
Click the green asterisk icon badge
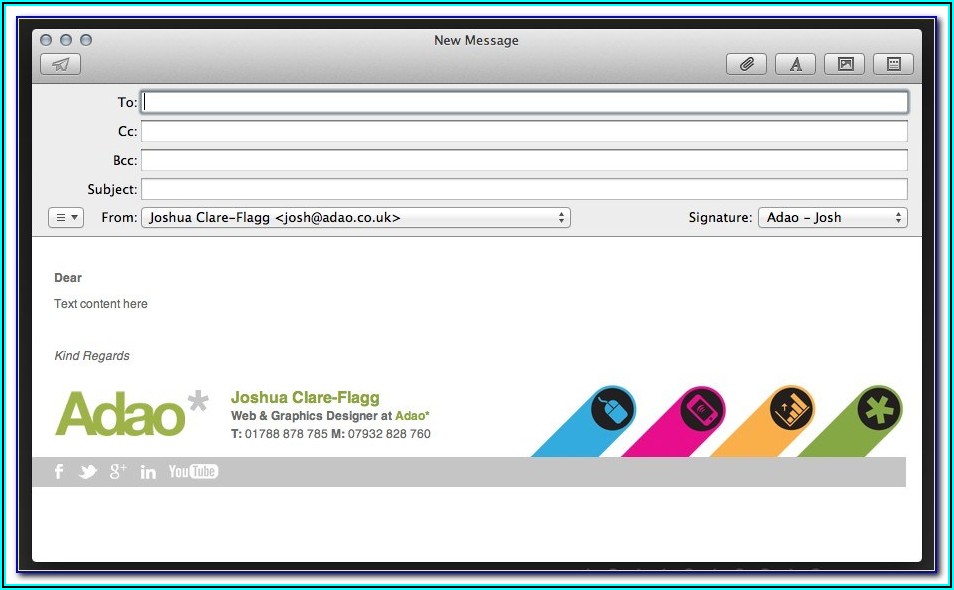pos(880,408)
